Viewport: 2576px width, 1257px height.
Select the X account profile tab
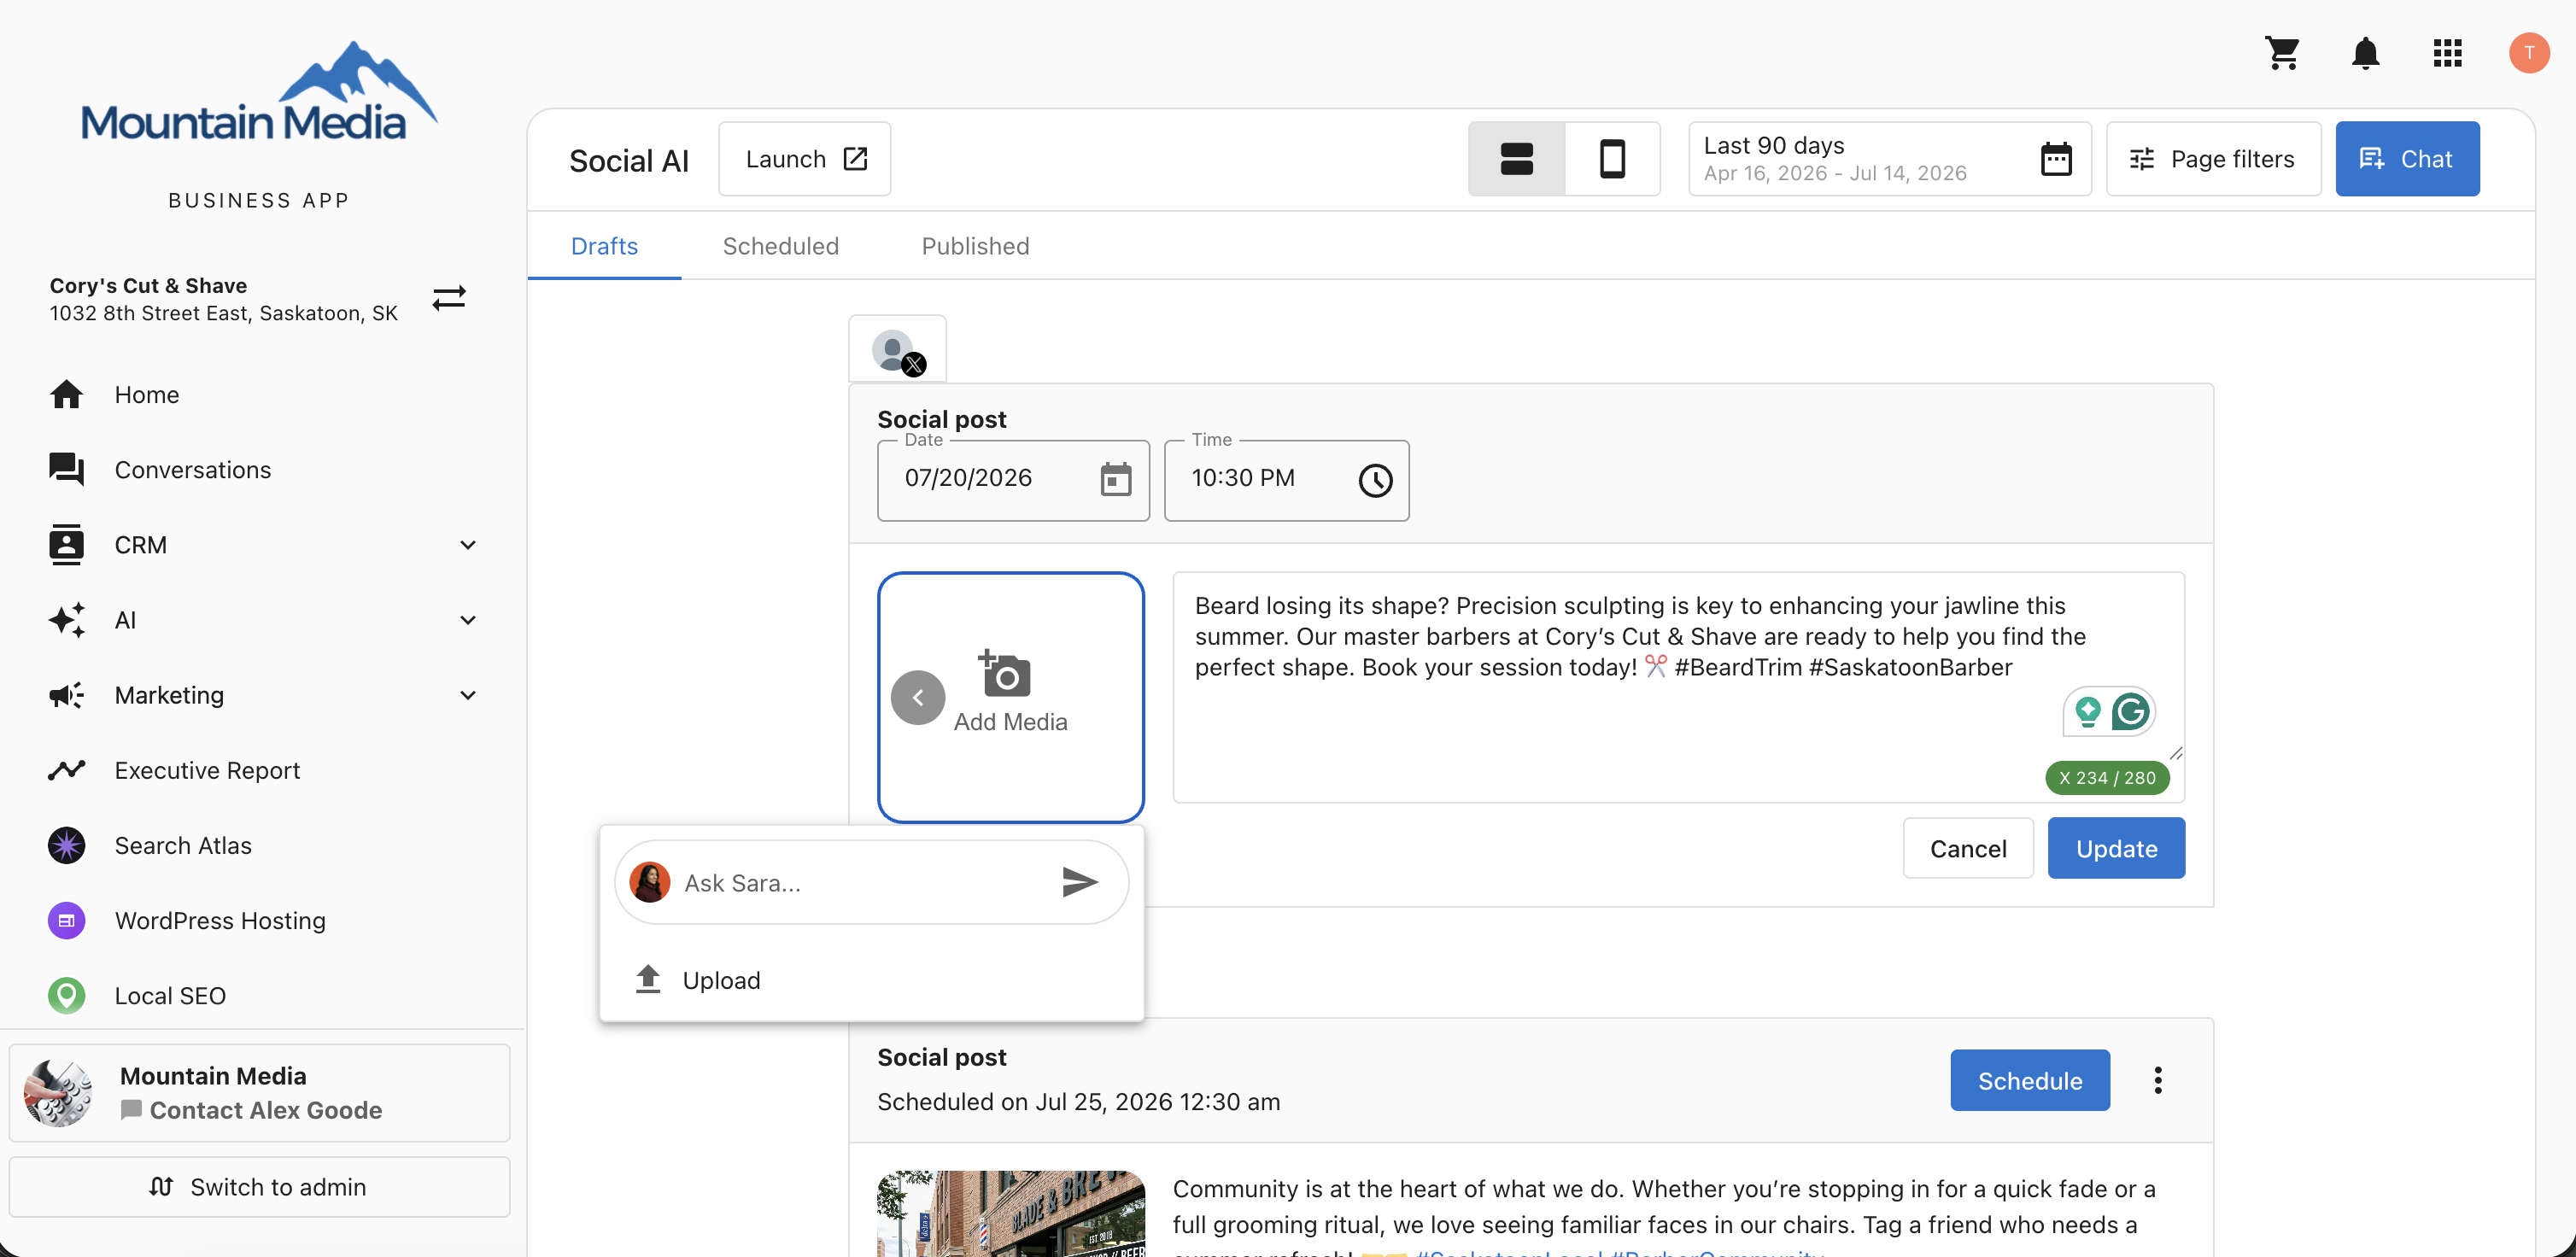click(897, 351)
